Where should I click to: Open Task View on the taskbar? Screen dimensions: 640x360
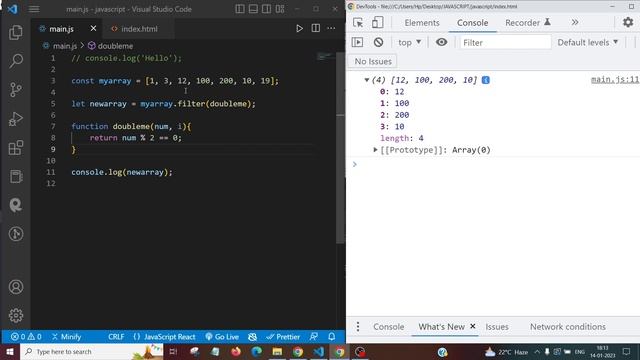(173, 351)
